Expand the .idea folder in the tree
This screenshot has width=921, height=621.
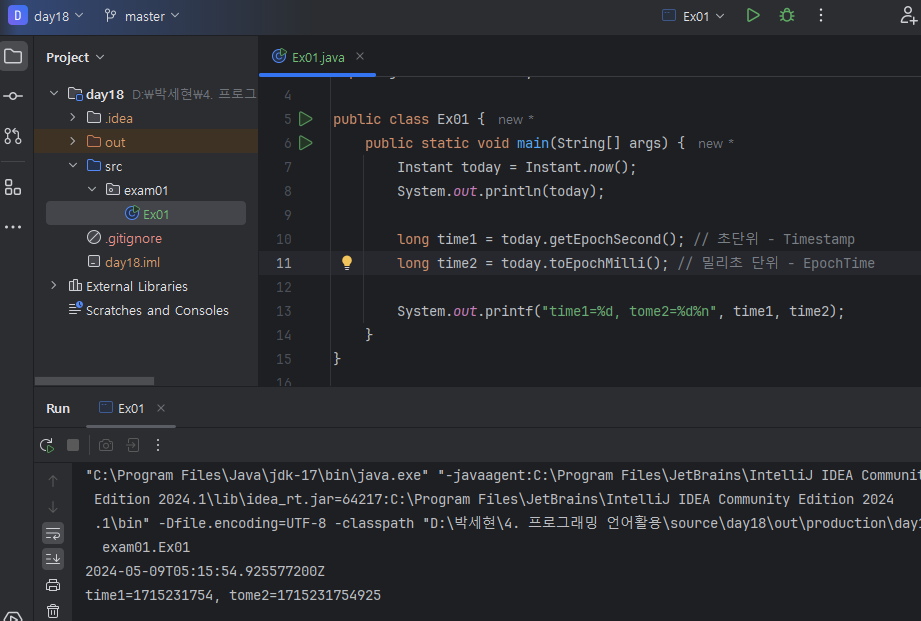[x=73, y=118]
